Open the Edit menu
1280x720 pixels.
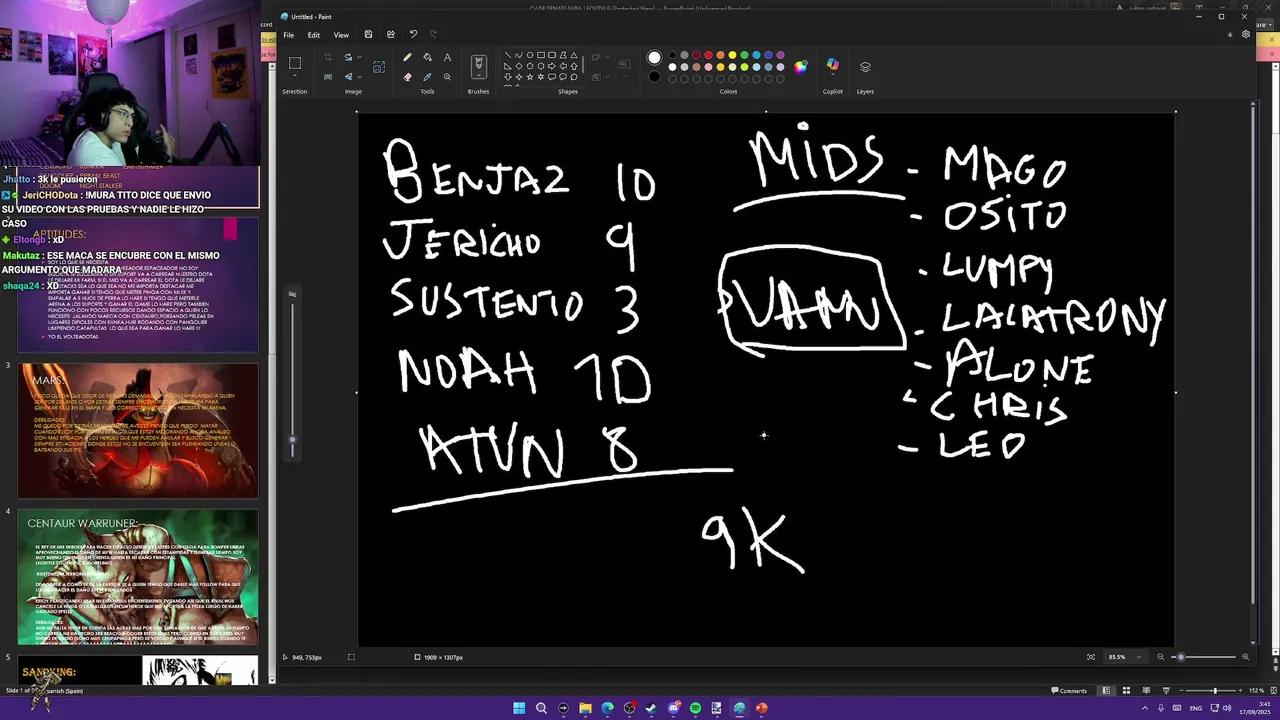[313, 35]
